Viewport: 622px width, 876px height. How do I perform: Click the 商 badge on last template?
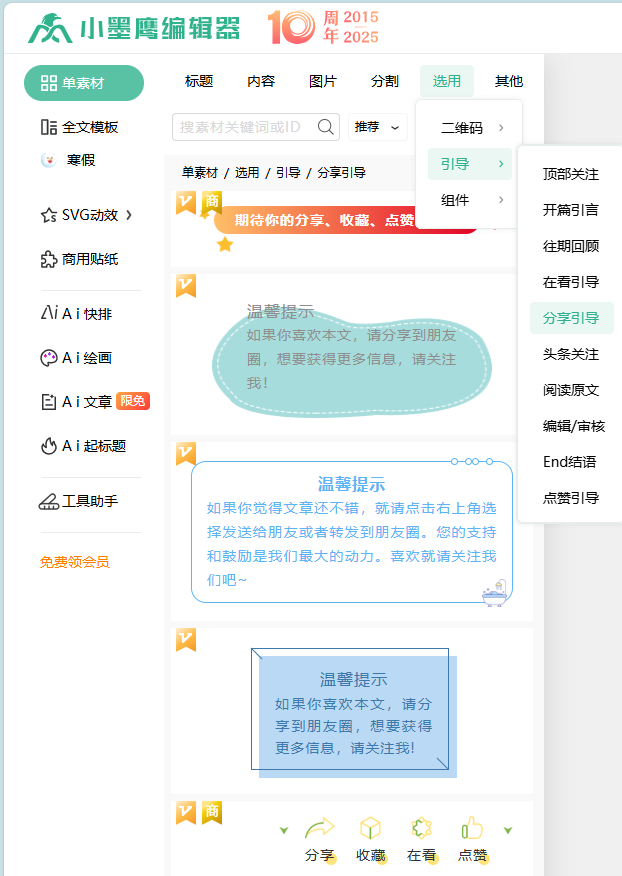211,812
